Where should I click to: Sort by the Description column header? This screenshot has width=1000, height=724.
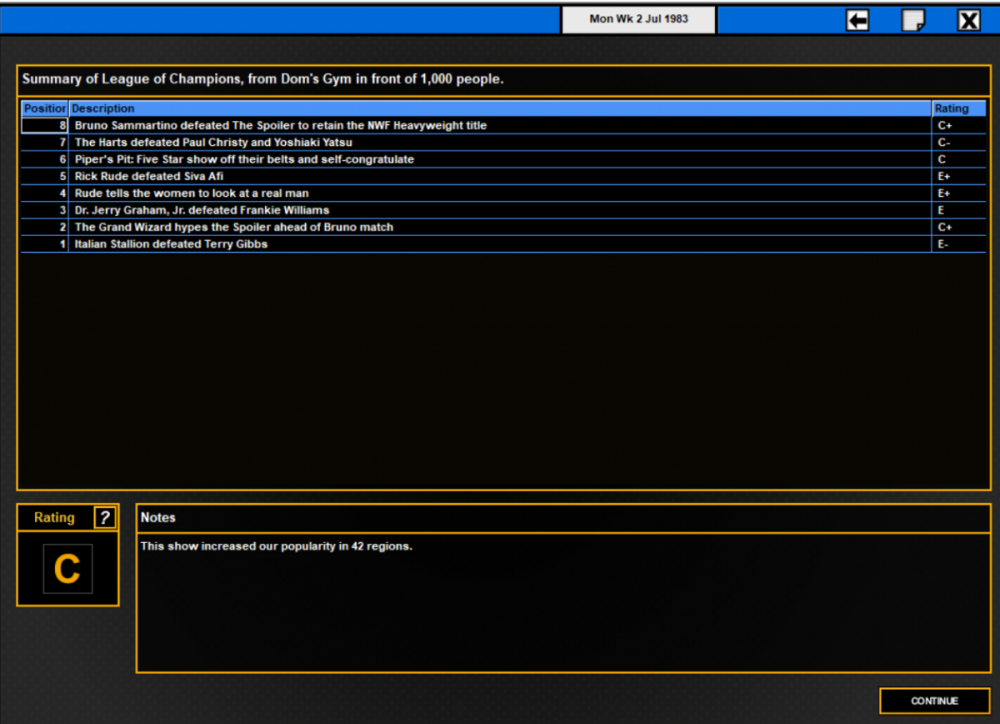click(500, 108)
